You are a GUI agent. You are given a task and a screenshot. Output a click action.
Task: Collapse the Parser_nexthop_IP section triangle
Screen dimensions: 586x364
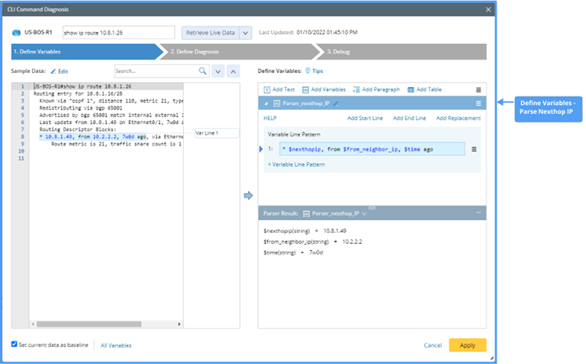tap(266, 104)
